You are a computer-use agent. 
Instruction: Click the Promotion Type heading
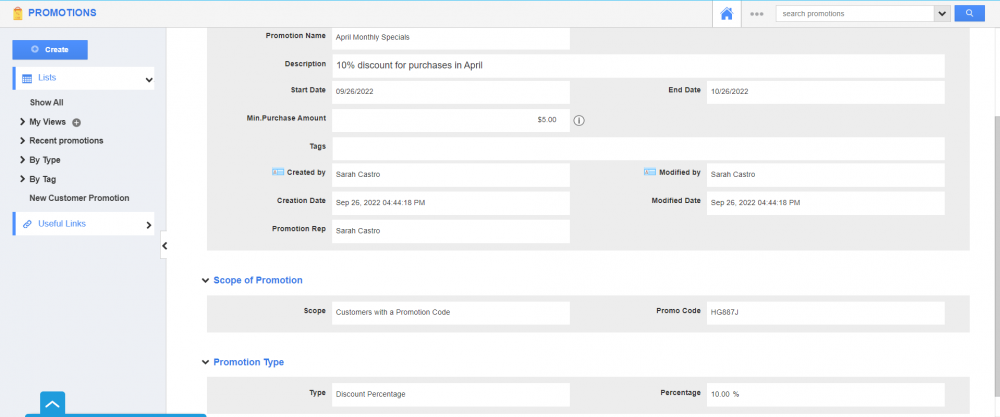(x=249, y=362)
